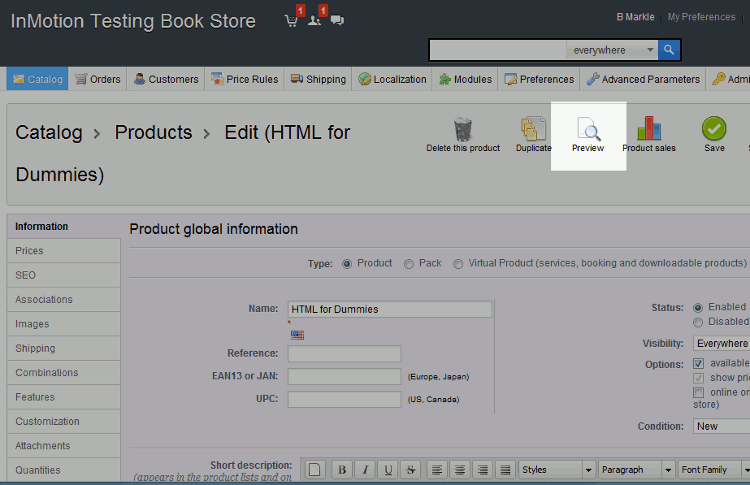Open the new customers notification icon
750x485 pixels.
coord(315,20)
